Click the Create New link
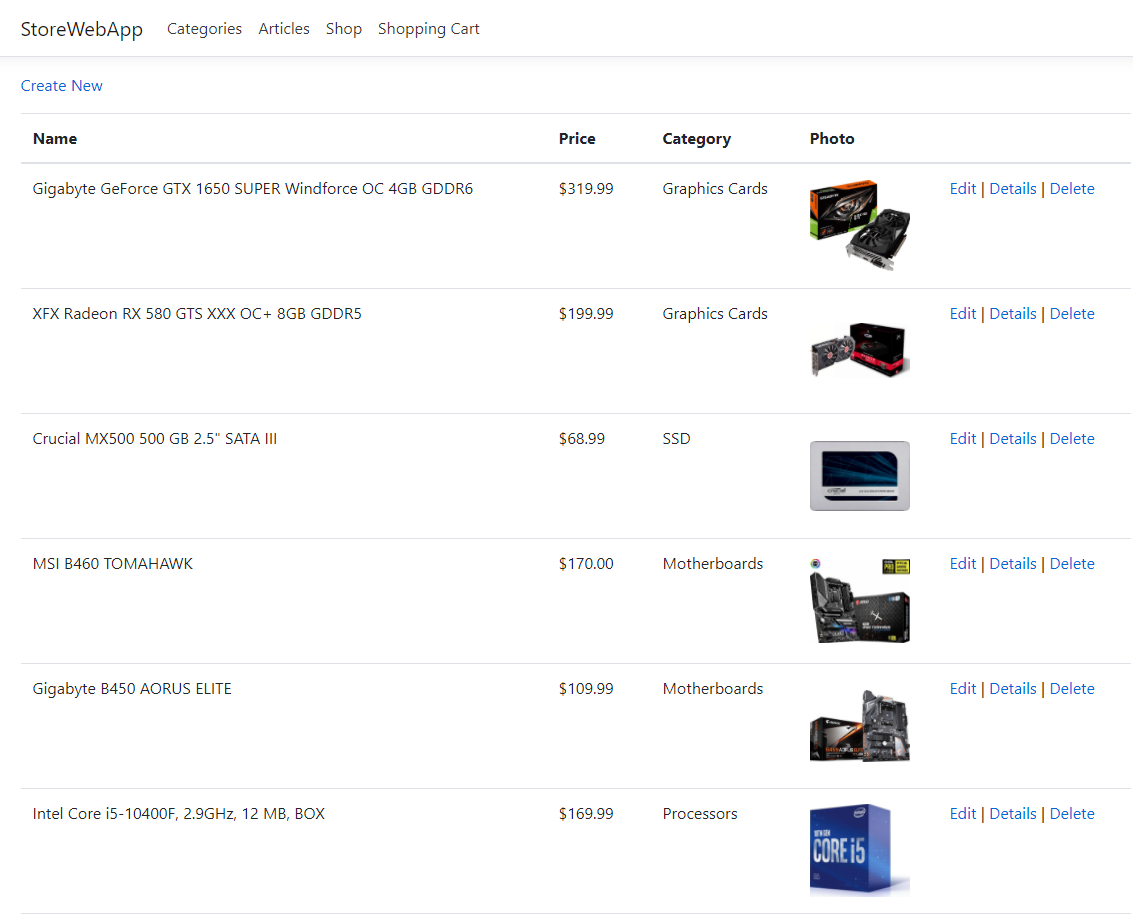 [x=61, y=86]
